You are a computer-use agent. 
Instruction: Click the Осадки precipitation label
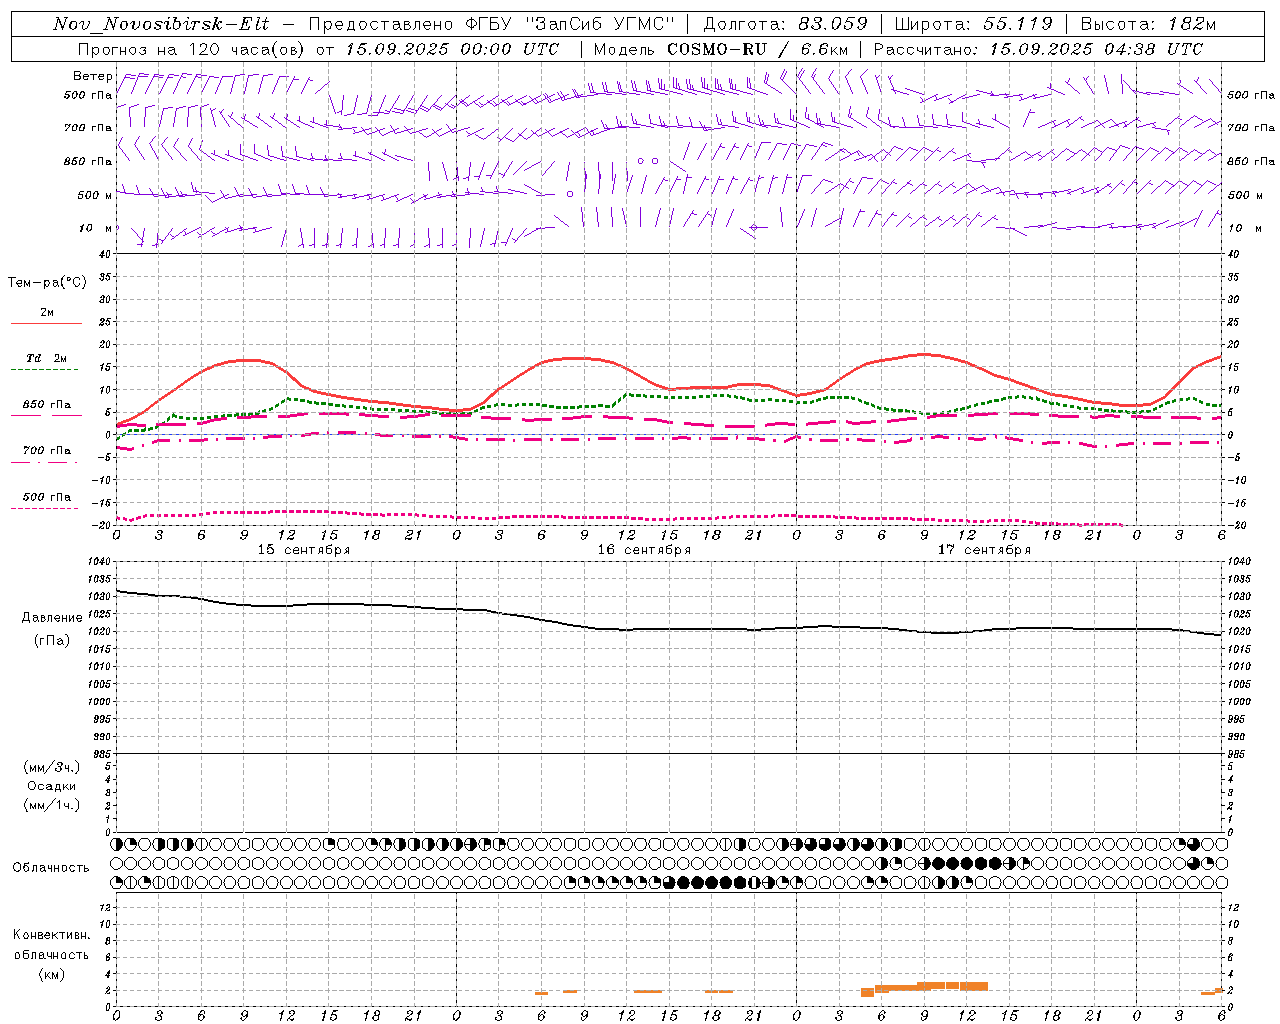tap(52, 786)
